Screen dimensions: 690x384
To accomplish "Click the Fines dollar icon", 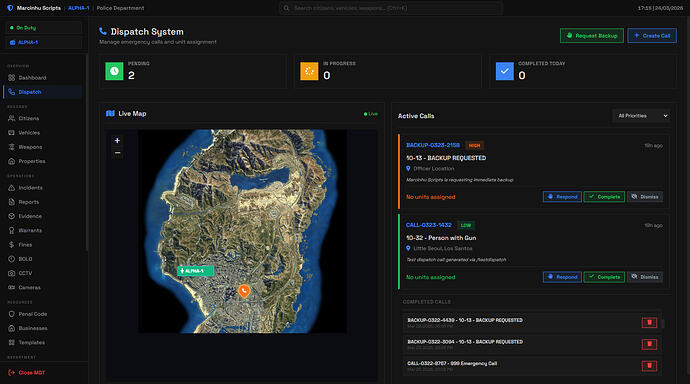I will click(x=11, y=245).
